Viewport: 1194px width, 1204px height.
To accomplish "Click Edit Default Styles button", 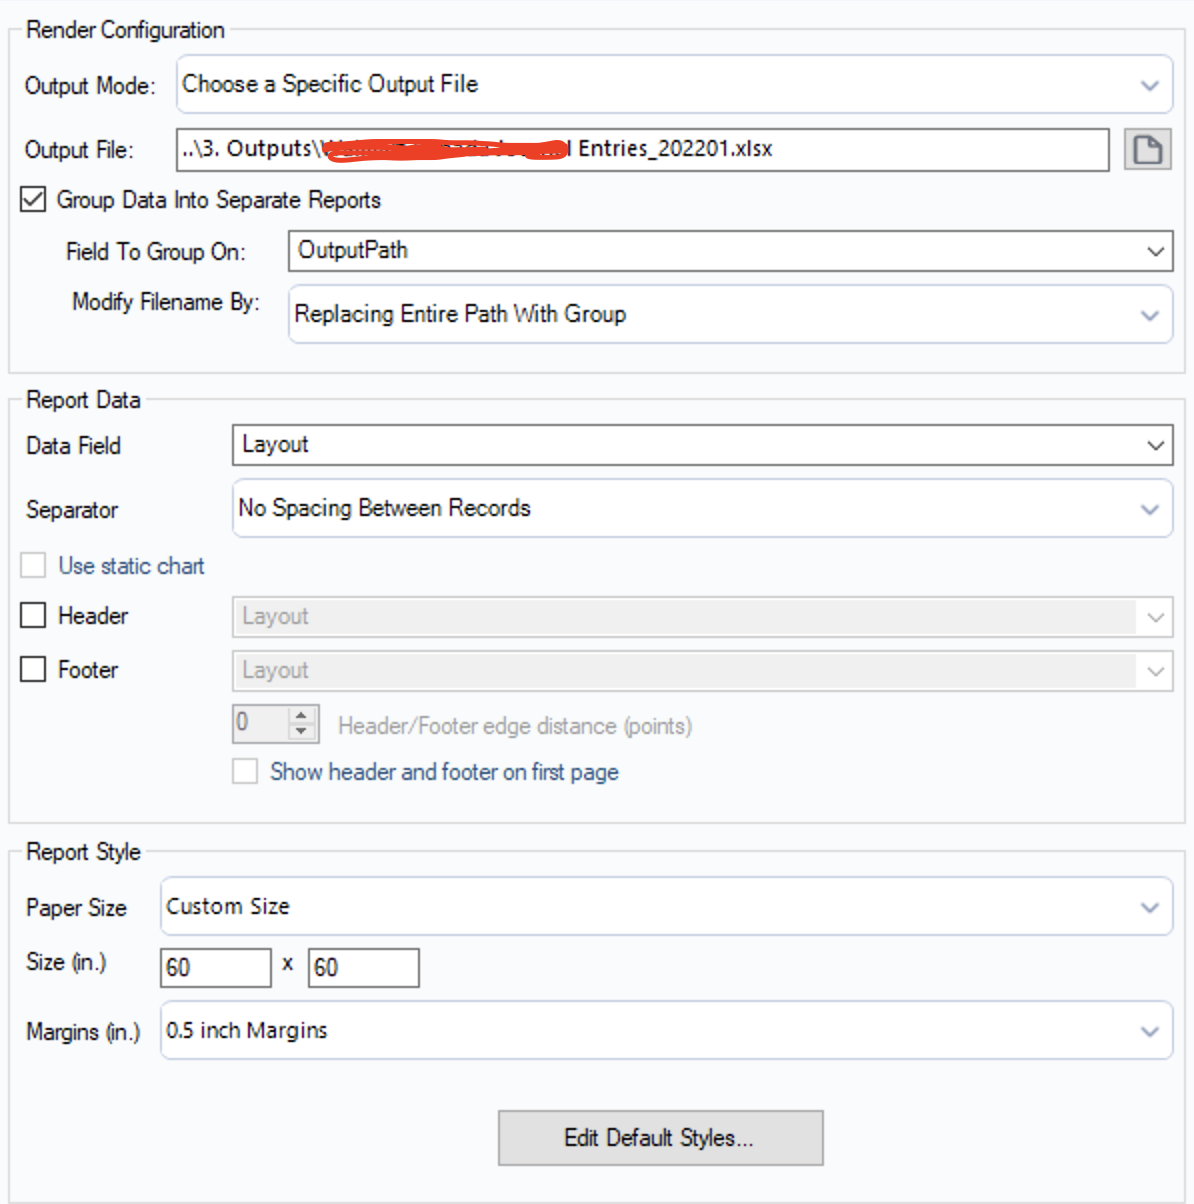I will coord(660,1138).
